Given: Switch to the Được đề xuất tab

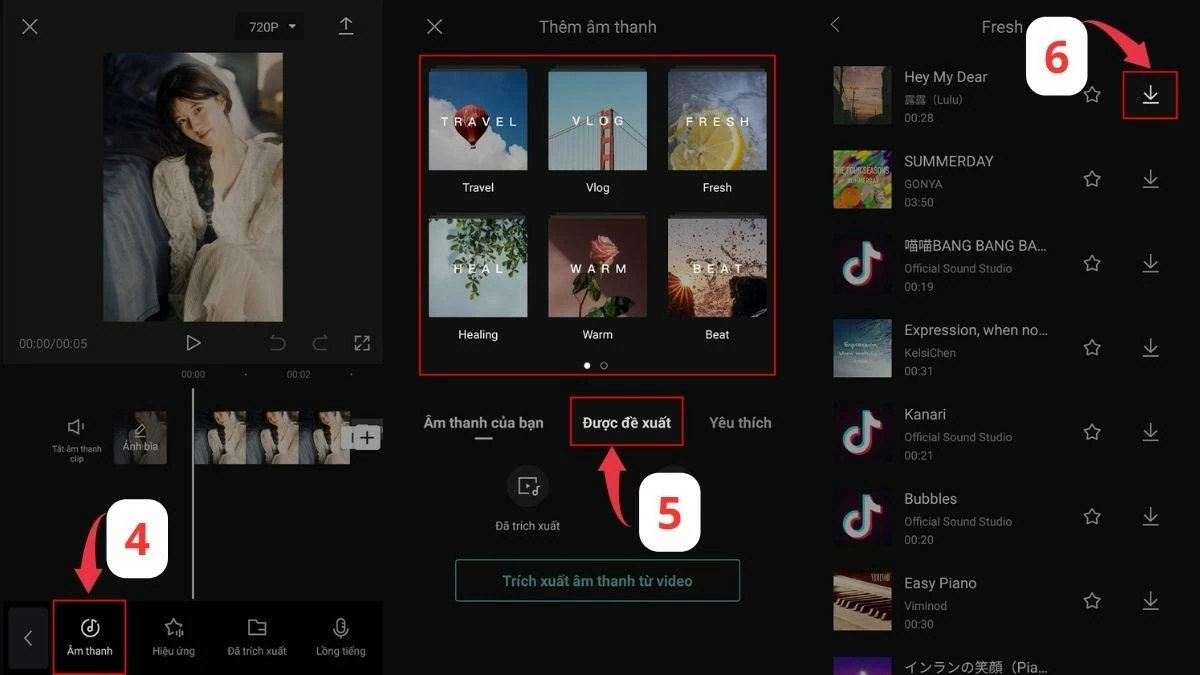Looking at the screenshot, I should click(627, 423).
